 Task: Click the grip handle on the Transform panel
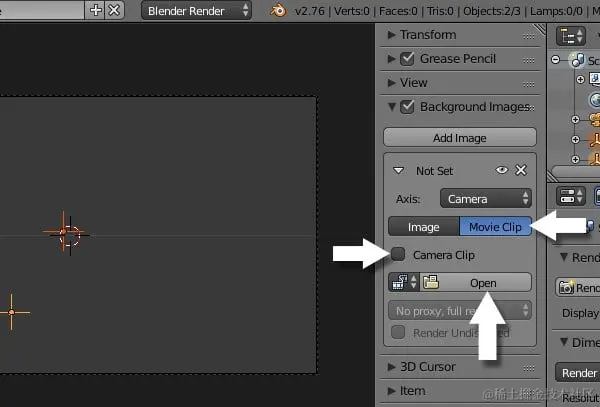(x=529, y=36)
